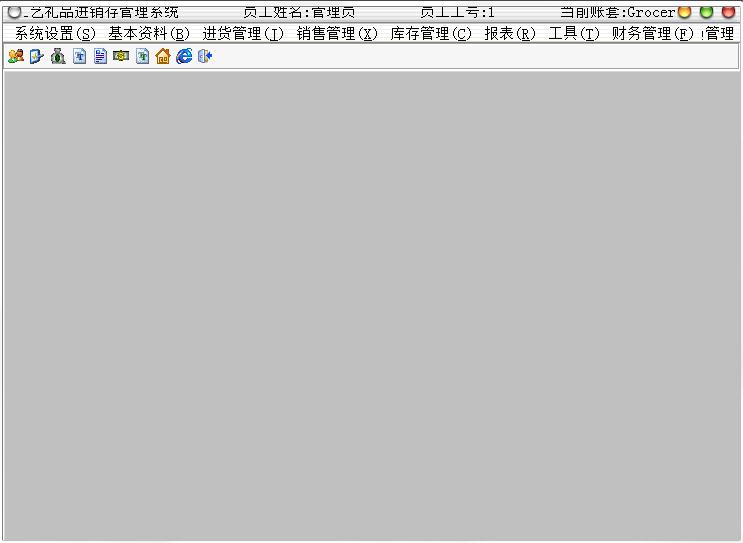Open the 工具(T) menu
This screenshot has width=743, height=543.
click(x=574, y=34)
